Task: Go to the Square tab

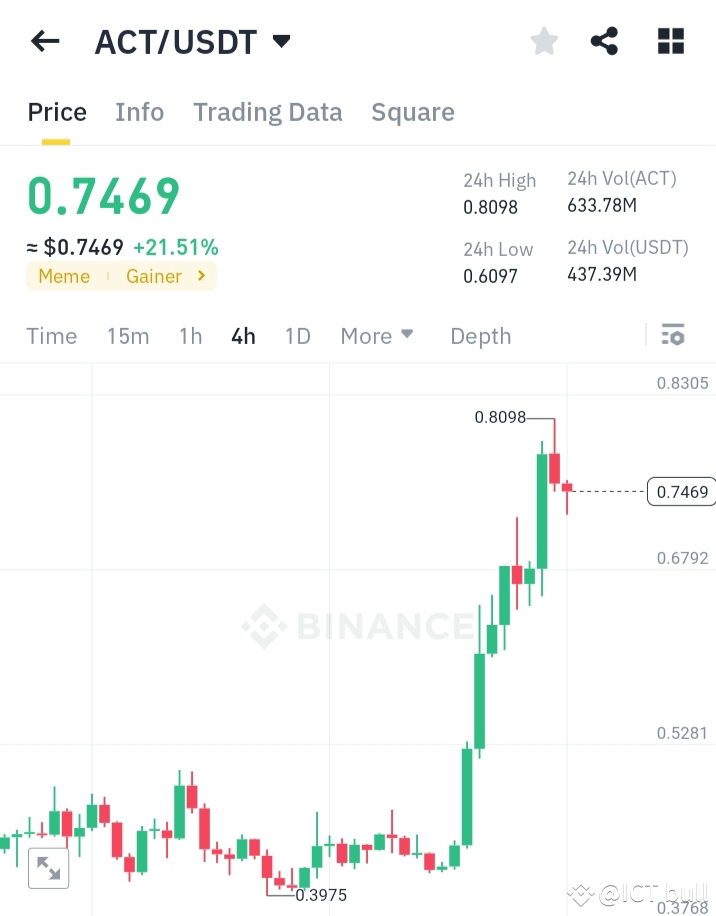Action: (x=412, y=112)
